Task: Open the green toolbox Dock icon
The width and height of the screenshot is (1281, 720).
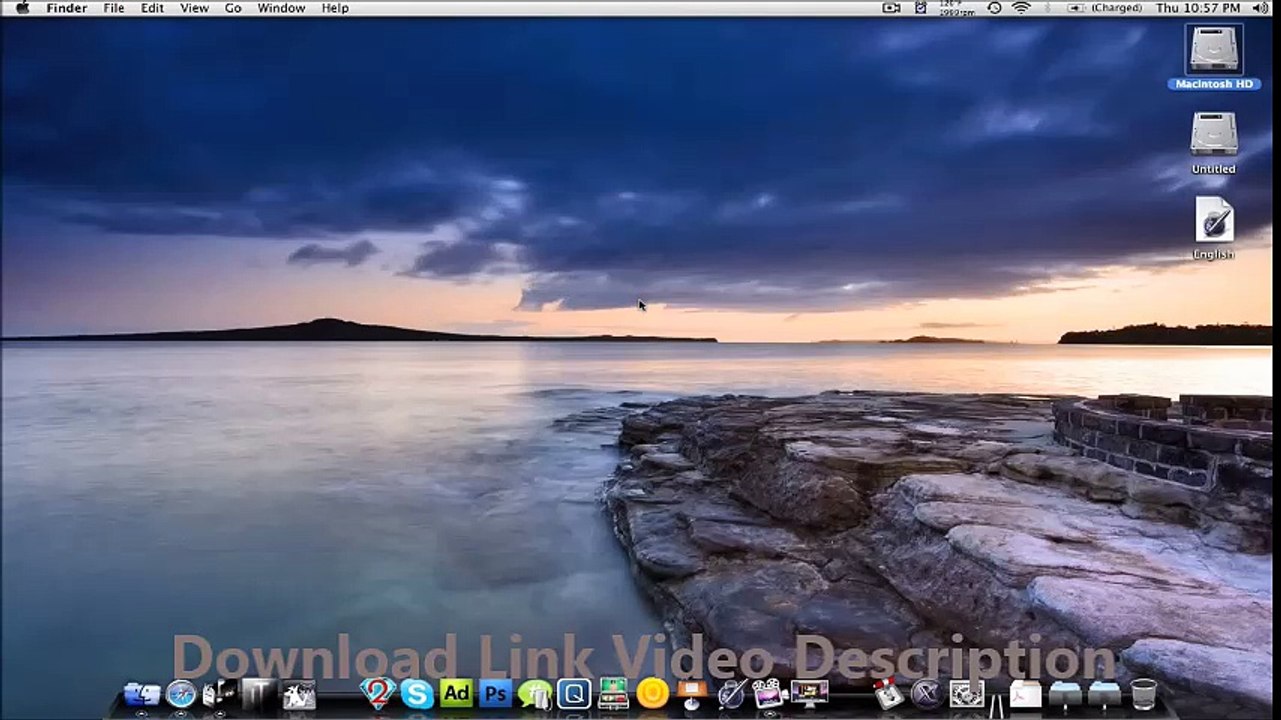Action: [613, 694]
